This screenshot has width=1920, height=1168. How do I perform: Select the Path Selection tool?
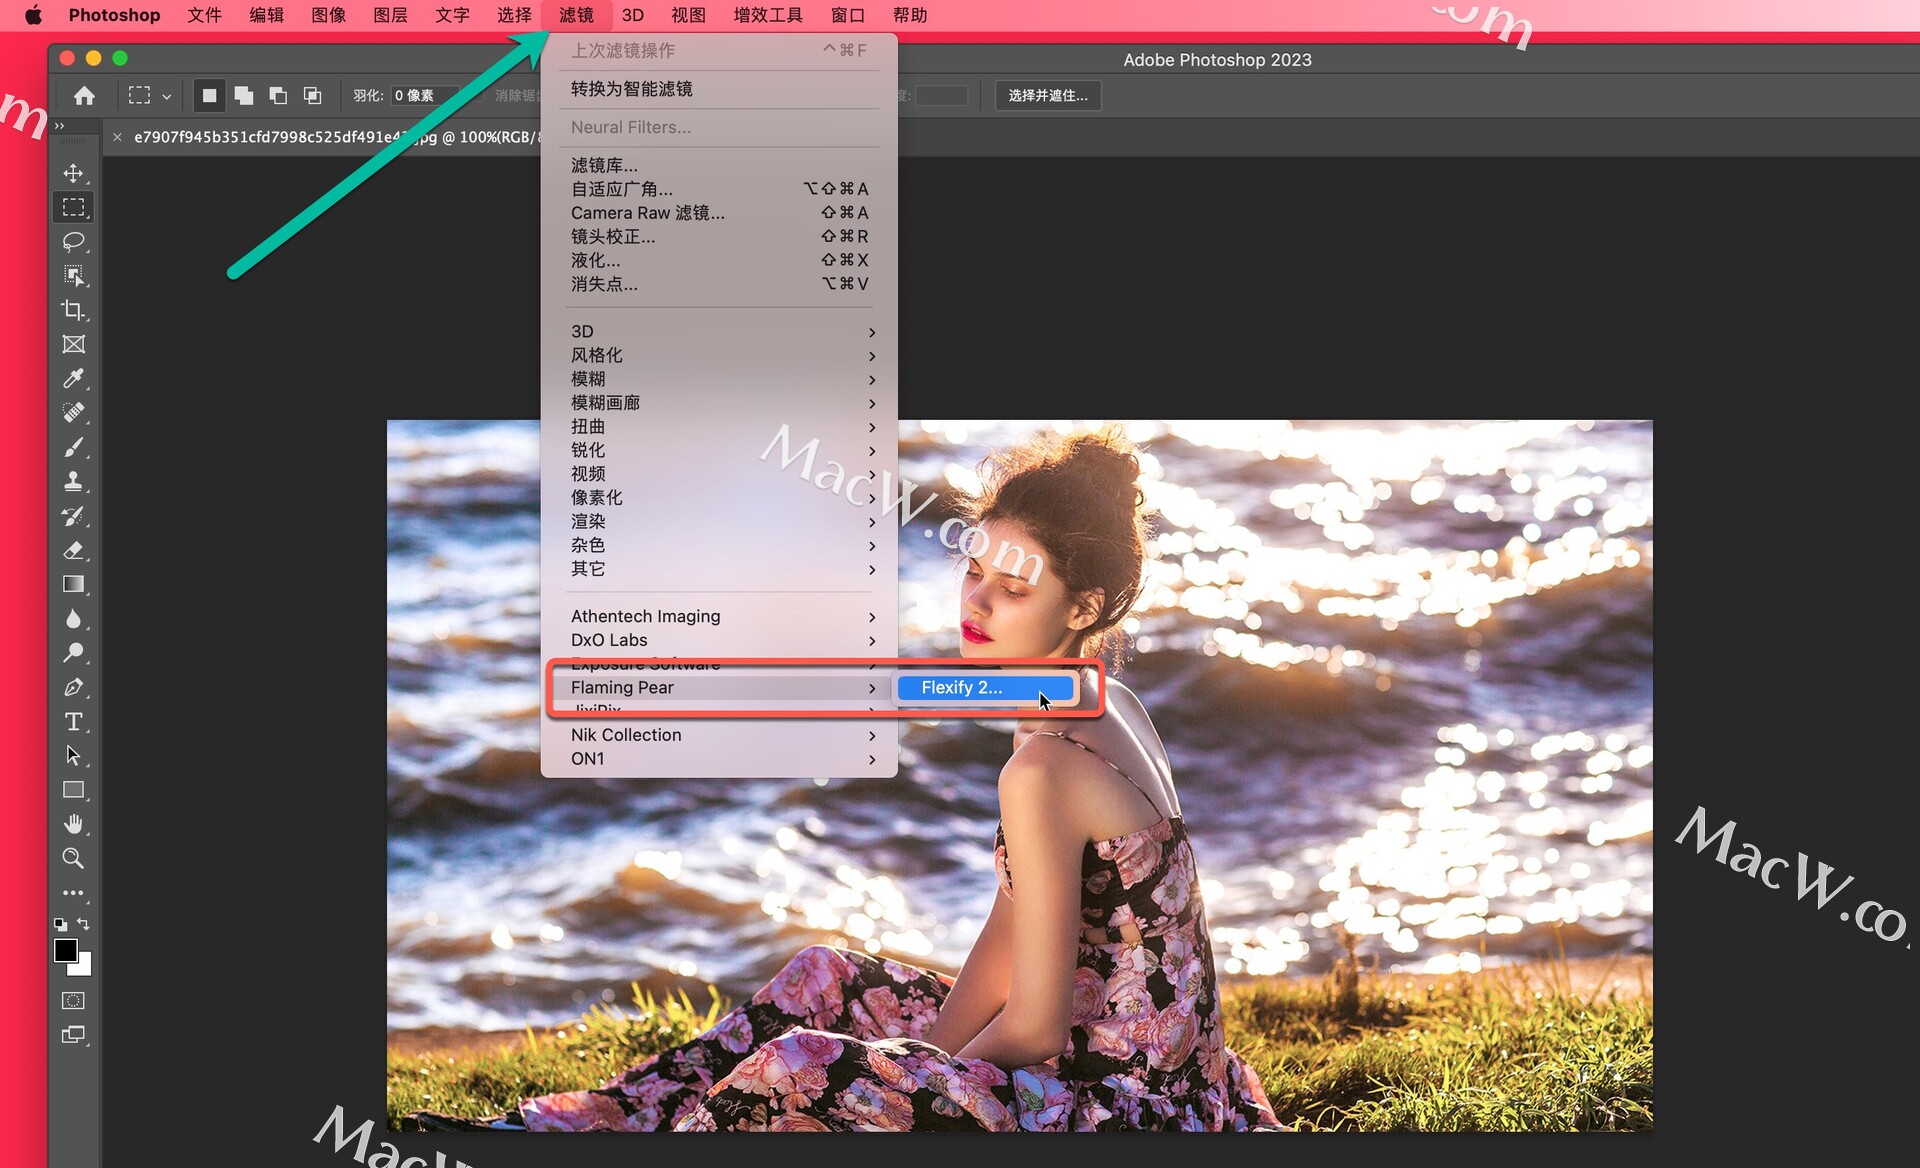(x=74, y=755)
